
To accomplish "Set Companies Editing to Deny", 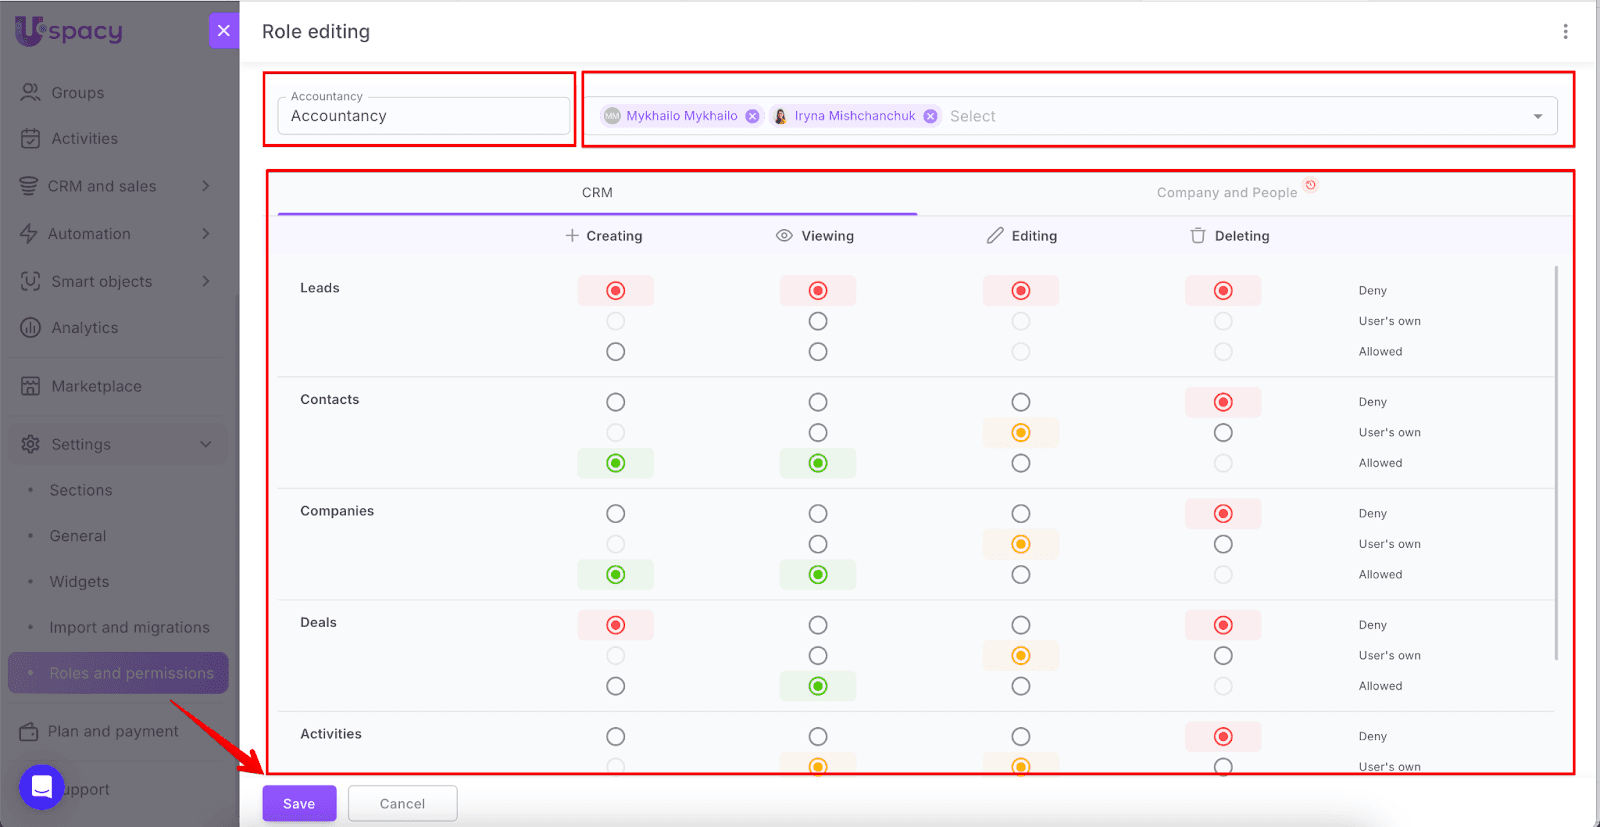I will (x=1020, y=514).
